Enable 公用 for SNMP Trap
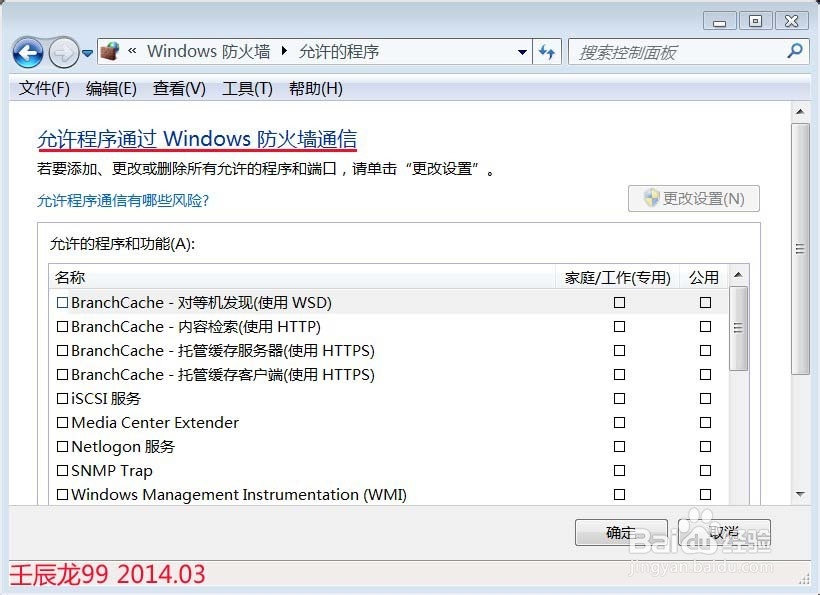The image size is (820, 595). point(705,471)
